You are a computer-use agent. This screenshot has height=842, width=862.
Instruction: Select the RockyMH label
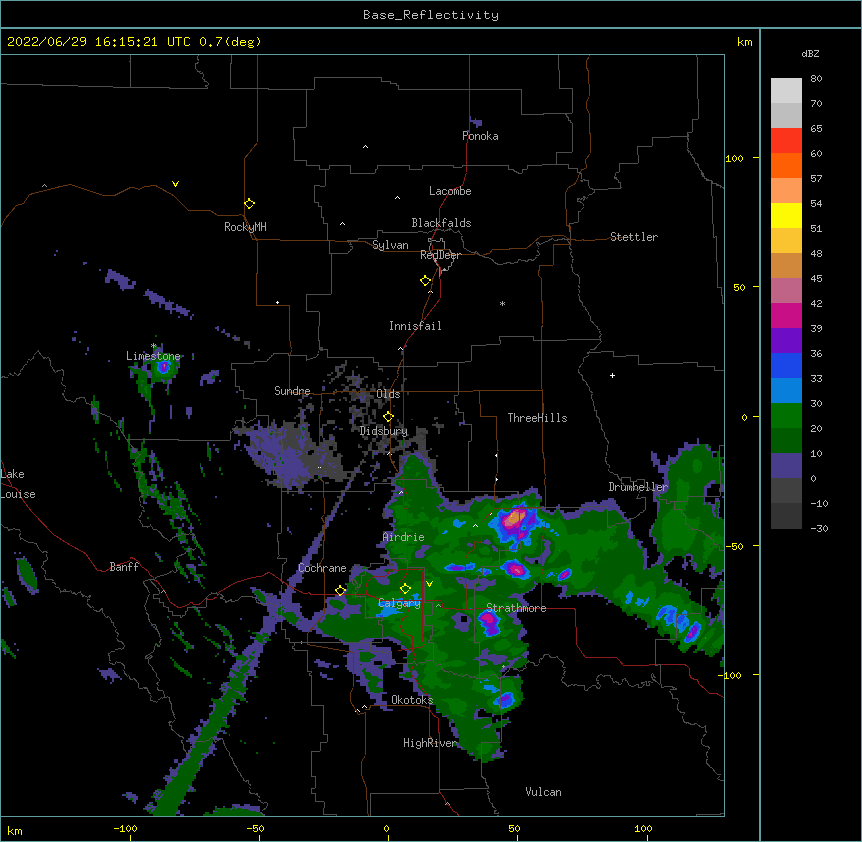pyautogui.click(x=245, y=227)
